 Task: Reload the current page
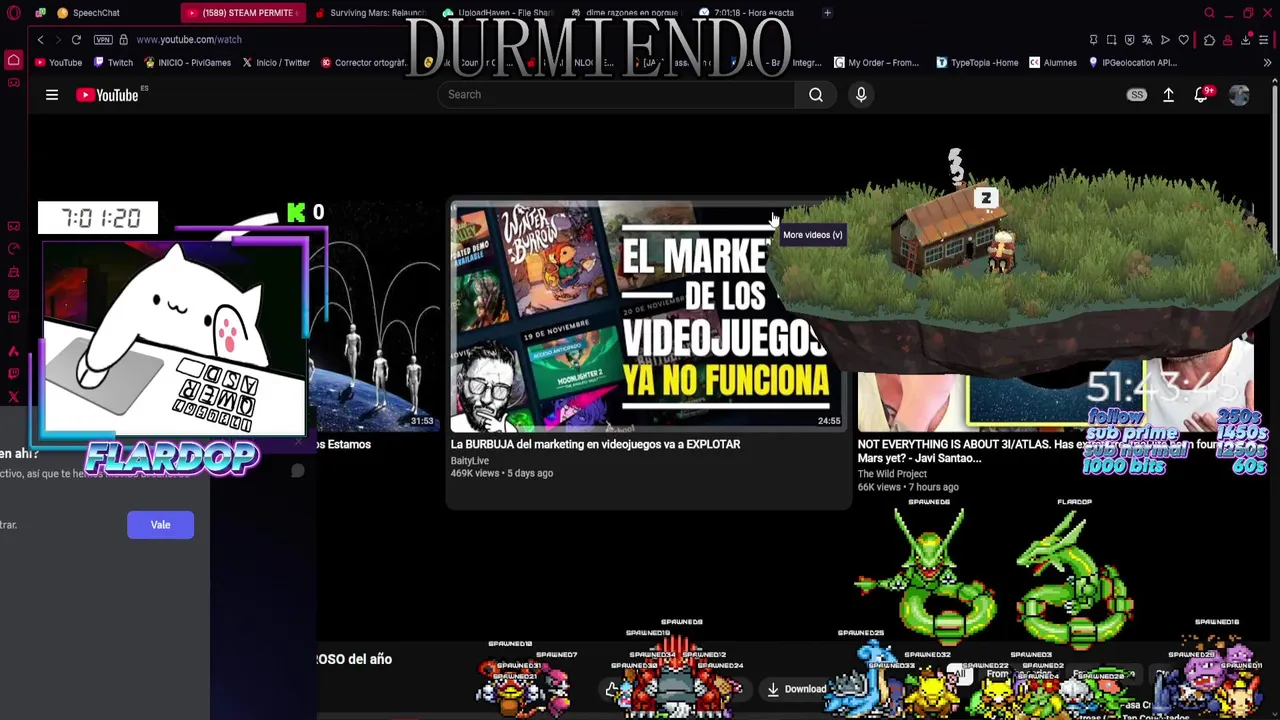76,39
